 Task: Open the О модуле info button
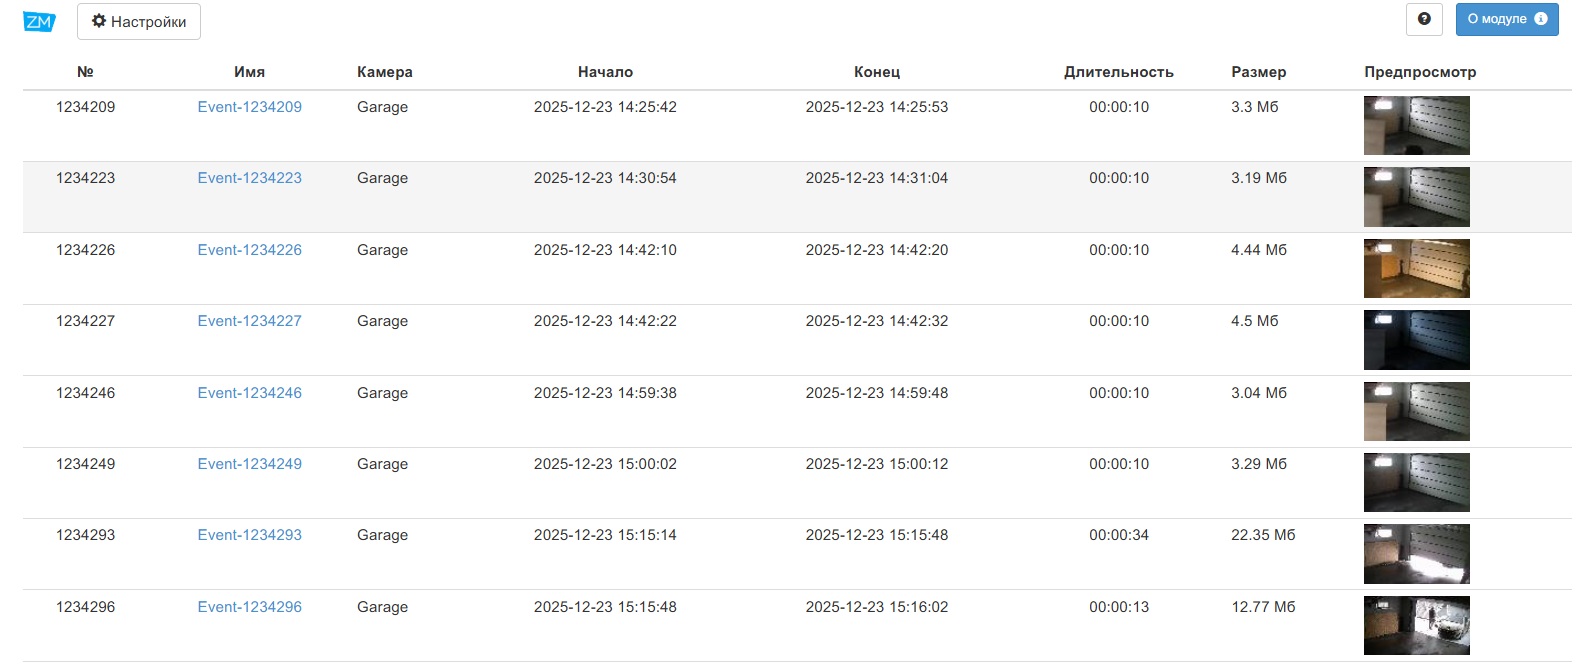[x=1506, y=19]
